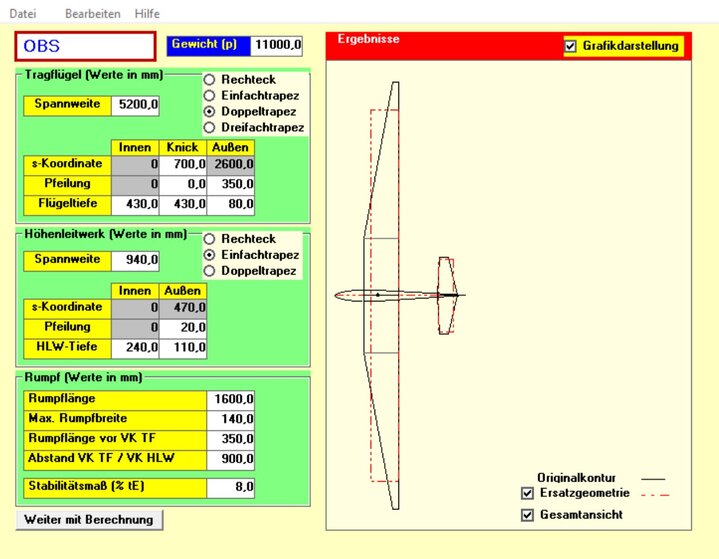
Task: Click the Weiter mit Berechnung button
Action: pyautogui.click(x=89, y=519)
